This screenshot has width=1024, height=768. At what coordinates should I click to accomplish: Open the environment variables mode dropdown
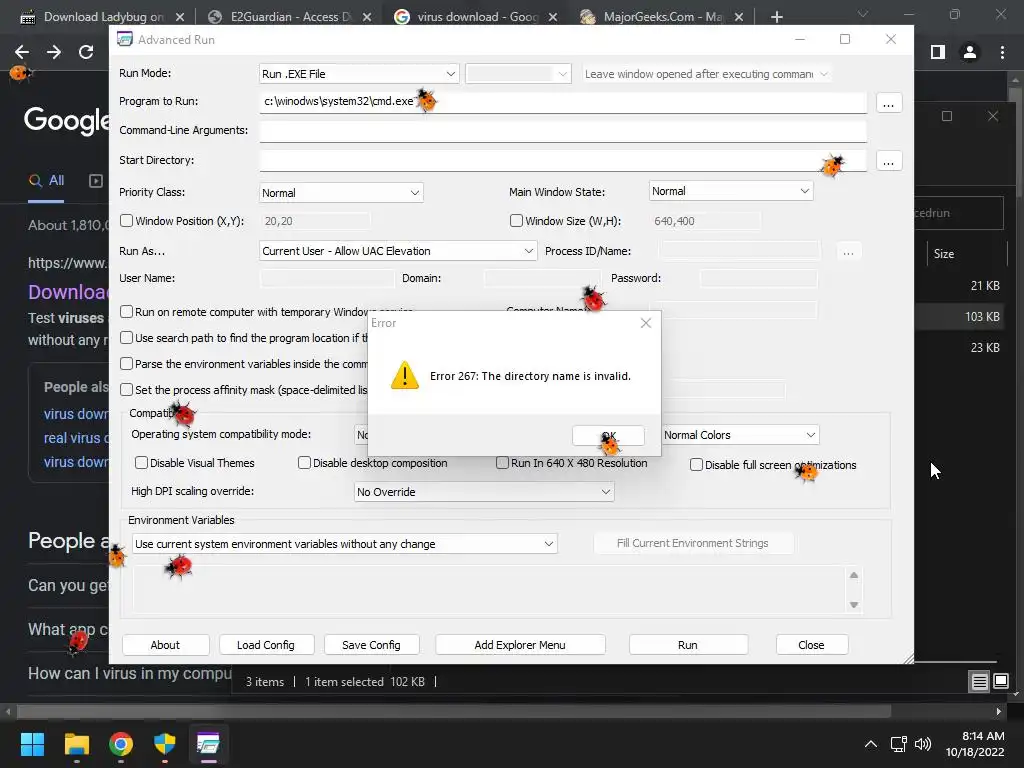(x=345, y=544)
